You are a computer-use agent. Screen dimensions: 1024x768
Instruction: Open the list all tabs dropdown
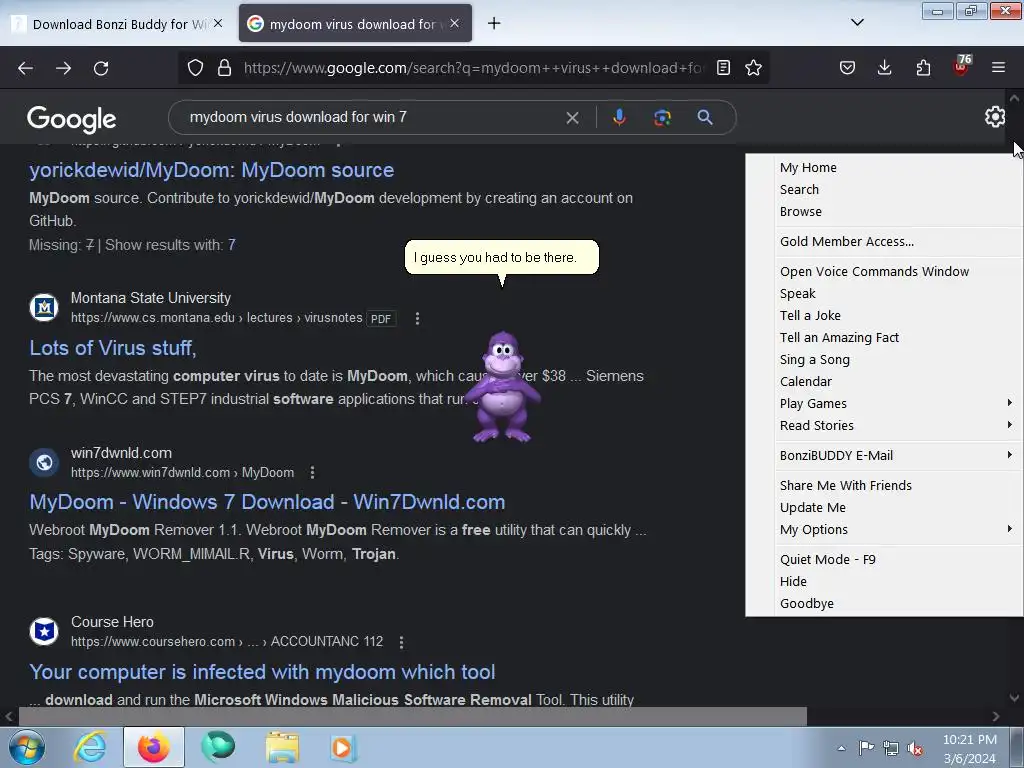(x=857, y=23)
